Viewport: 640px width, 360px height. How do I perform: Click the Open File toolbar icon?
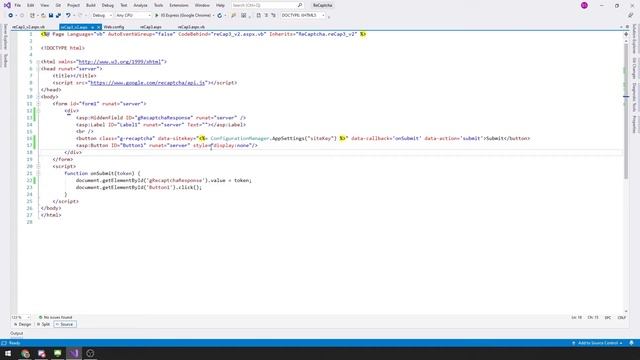pyautogui.click(x=43, y=16)
